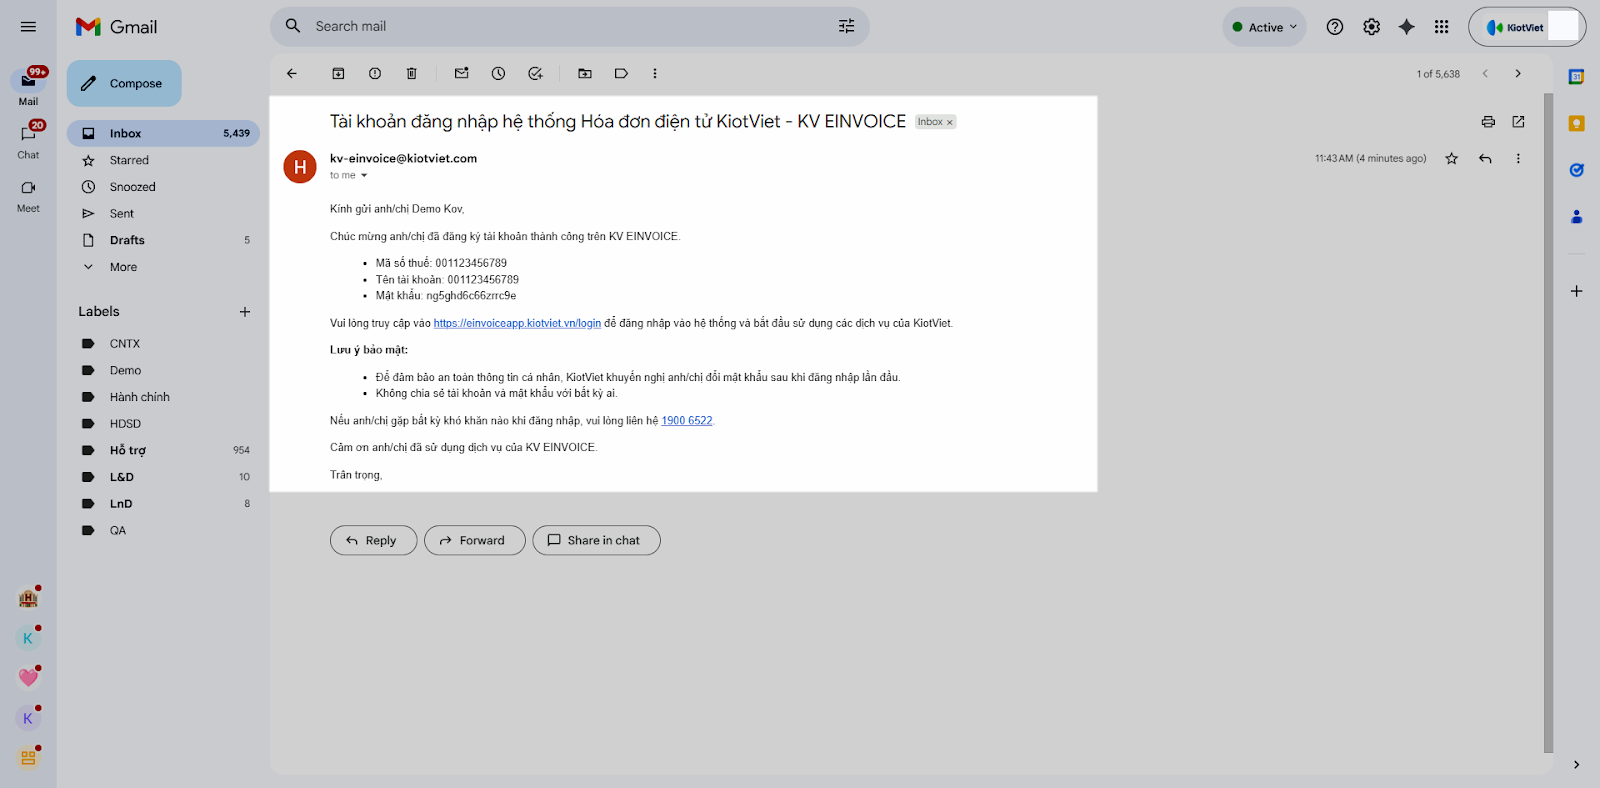The height and width of the screenshot is (788, 1600).
Task: Open Gmail support help icon
Action: pos(1335,27)
